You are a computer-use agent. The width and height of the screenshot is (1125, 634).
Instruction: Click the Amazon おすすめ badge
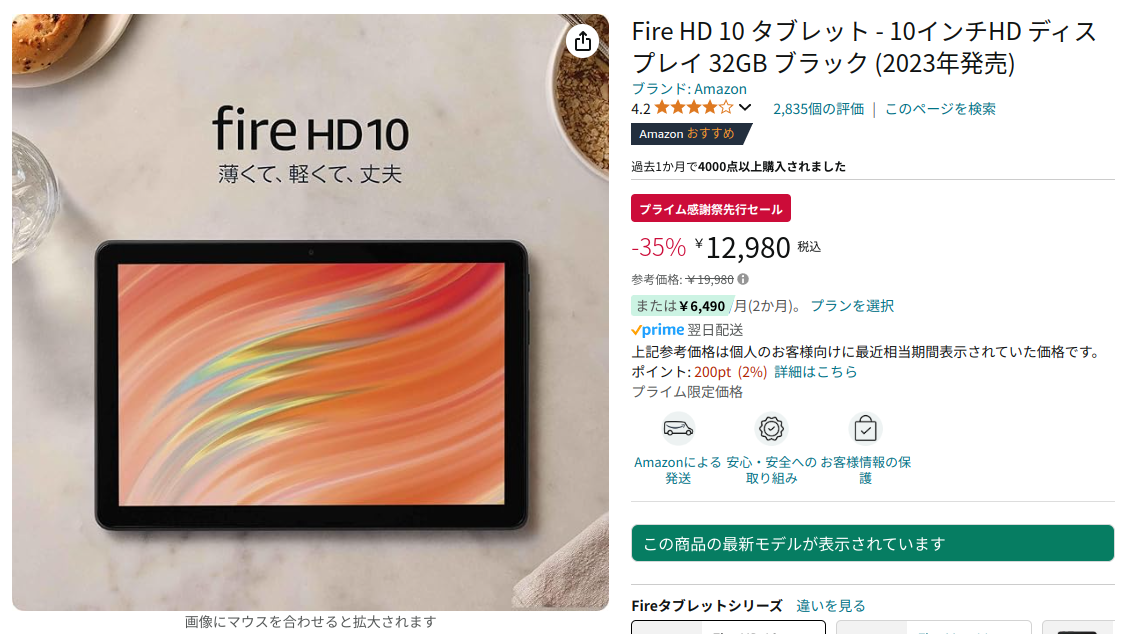692,134
